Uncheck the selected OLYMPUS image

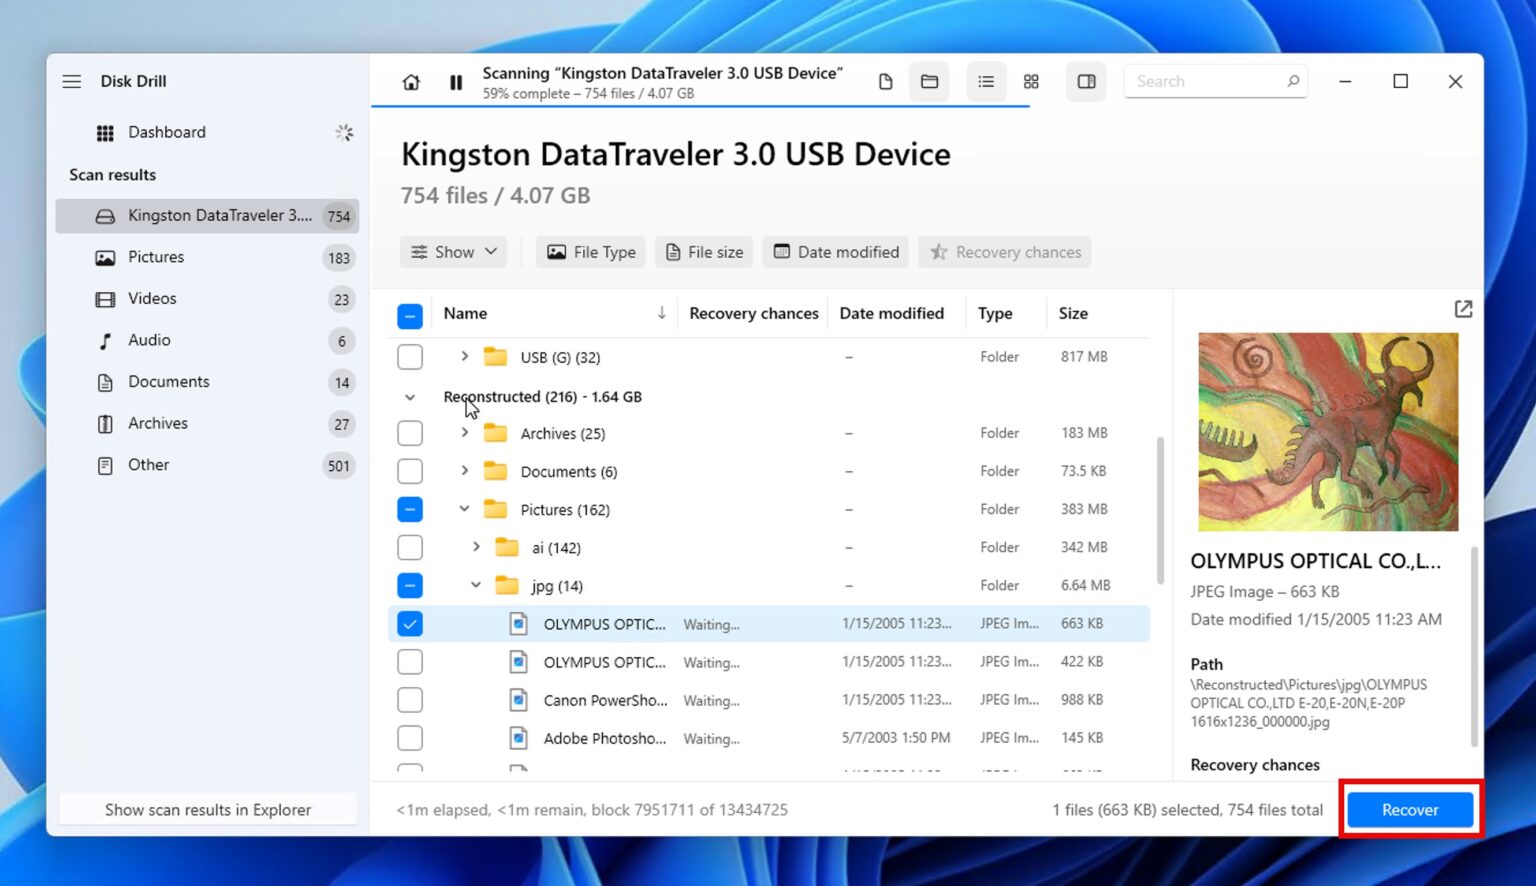click(x=410, y=623)
